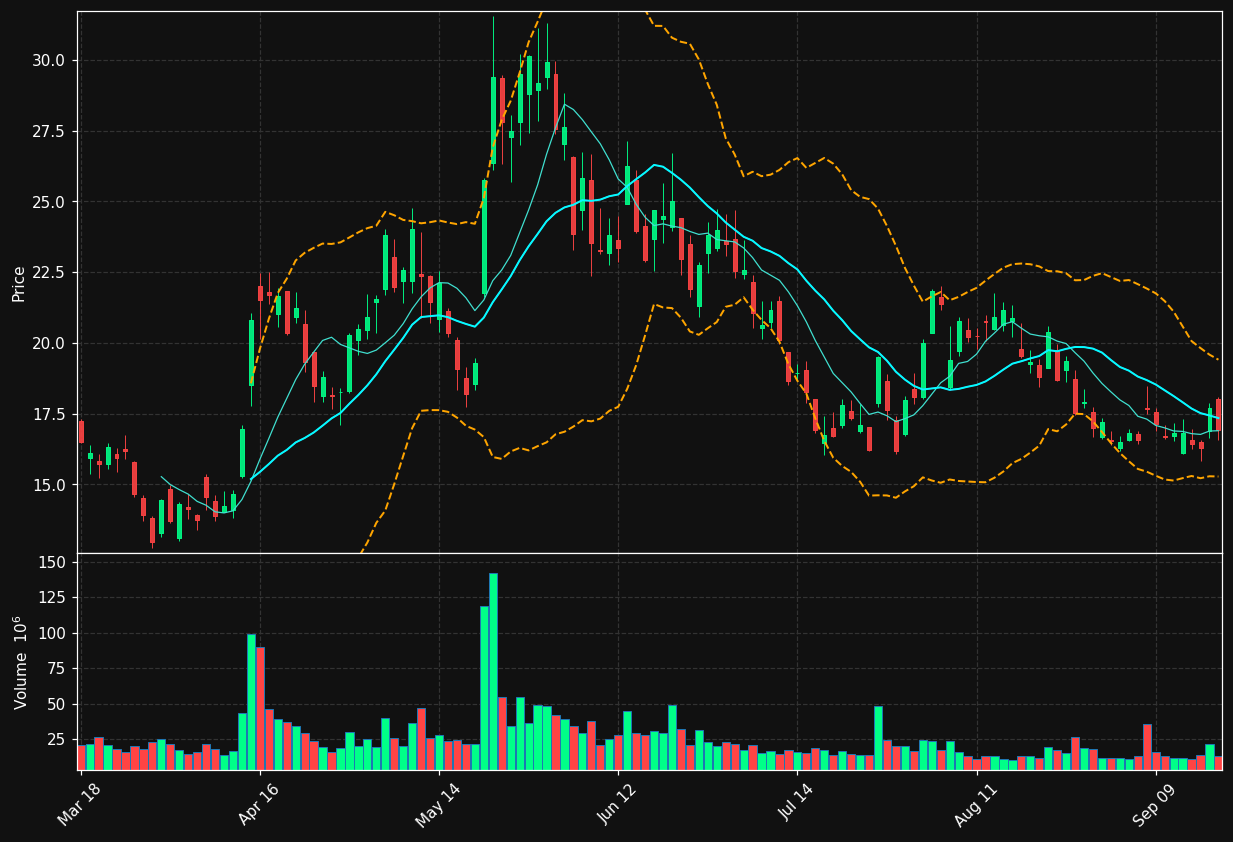This screenshot has height=842, width=1233.
Task: Click the 25.0 price axis value
Action: [49, 202]
